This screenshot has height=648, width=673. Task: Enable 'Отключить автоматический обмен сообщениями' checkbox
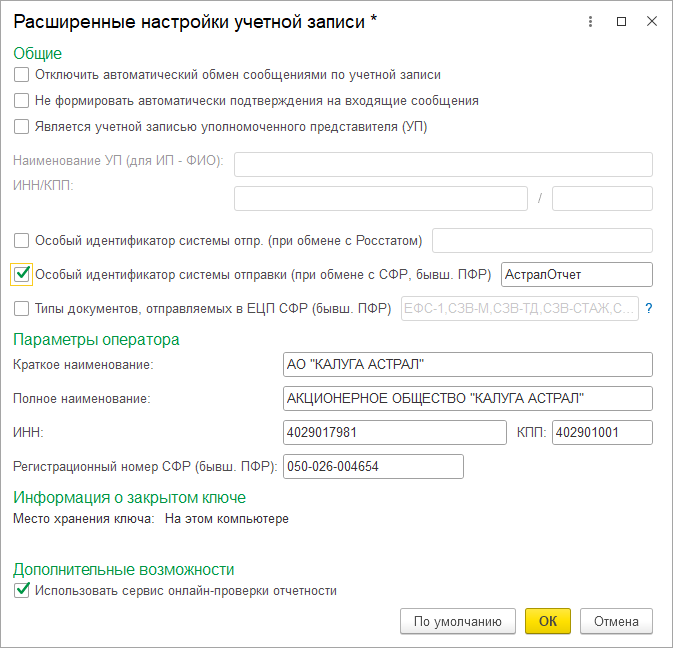click(22, 75)
